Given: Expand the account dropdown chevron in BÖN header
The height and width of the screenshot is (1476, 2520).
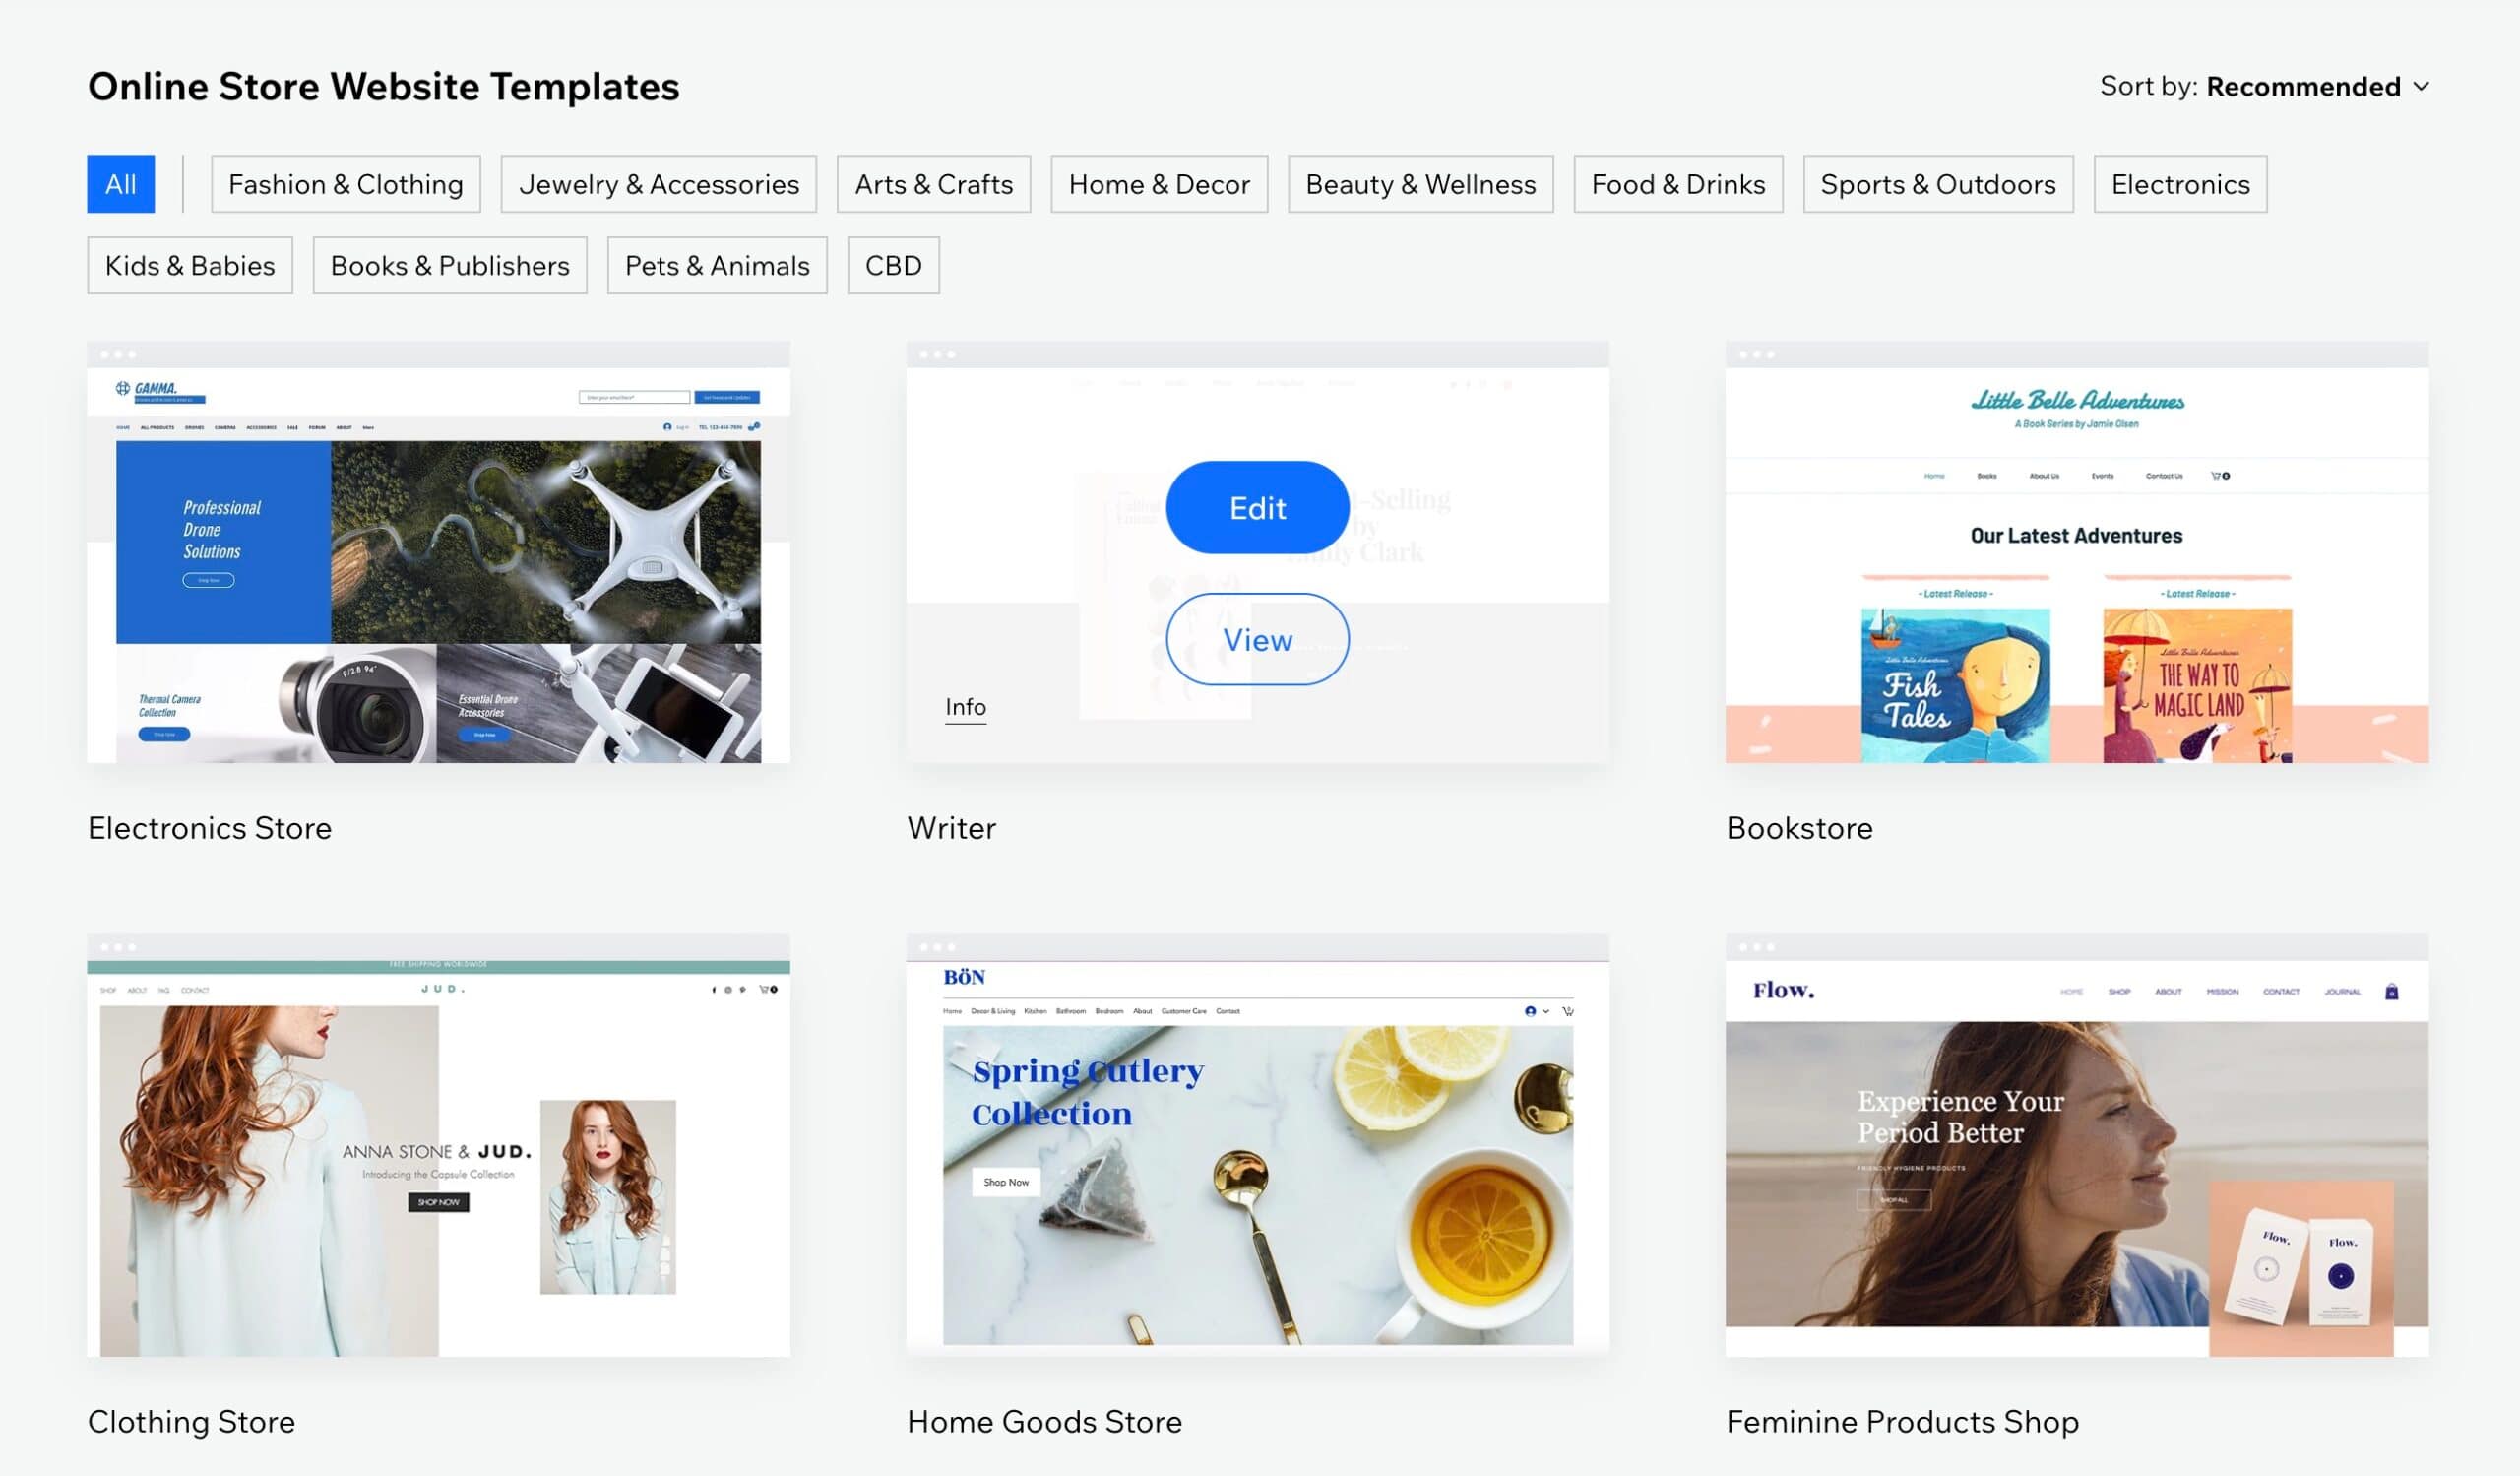Looking at the screenshot, I should click(1546, 1012).
